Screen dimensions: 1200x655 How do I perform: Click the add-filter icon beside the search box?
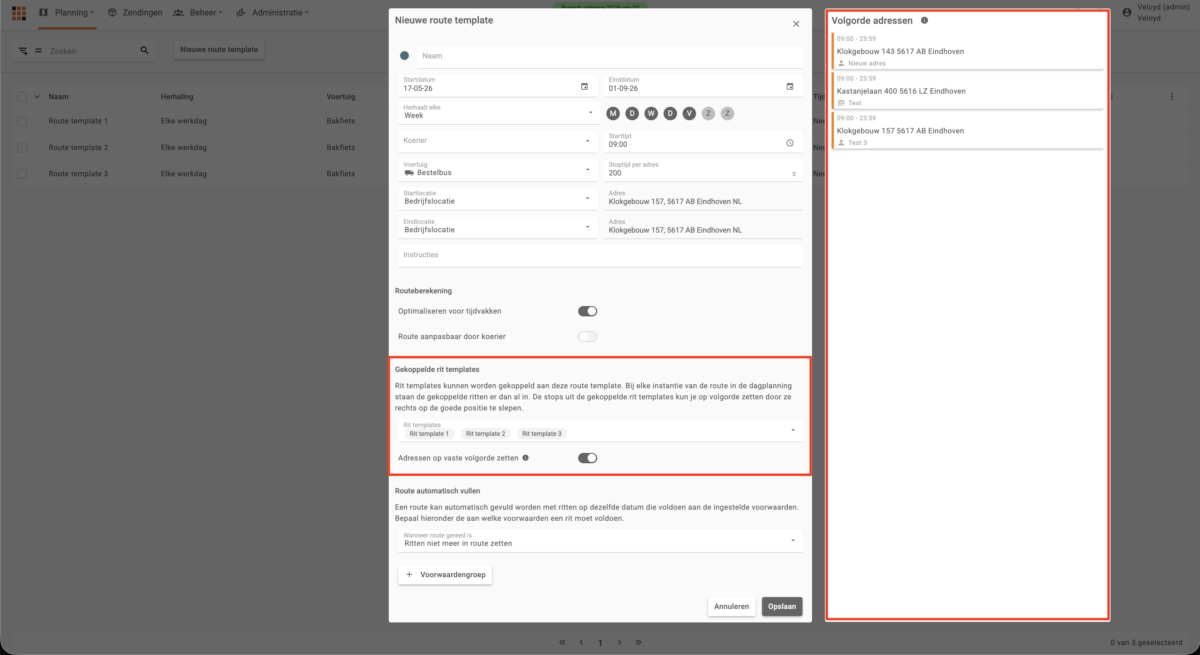click(22, 50)
